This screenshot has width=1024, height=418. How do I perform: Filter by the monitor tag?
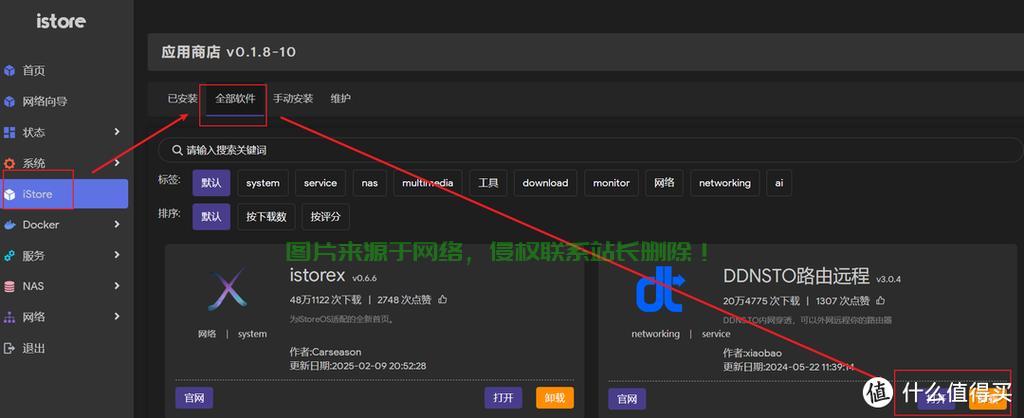pos(611,183)
